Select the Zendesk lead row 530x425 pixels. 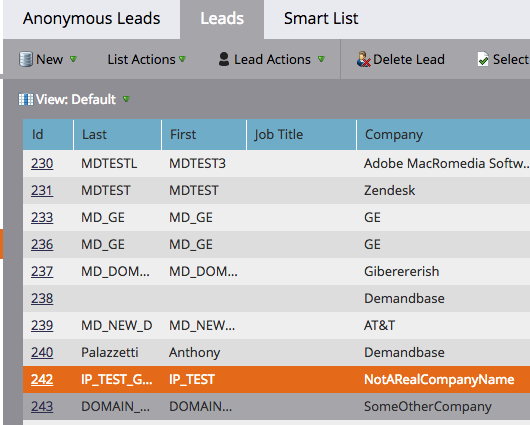pos(276,190)
